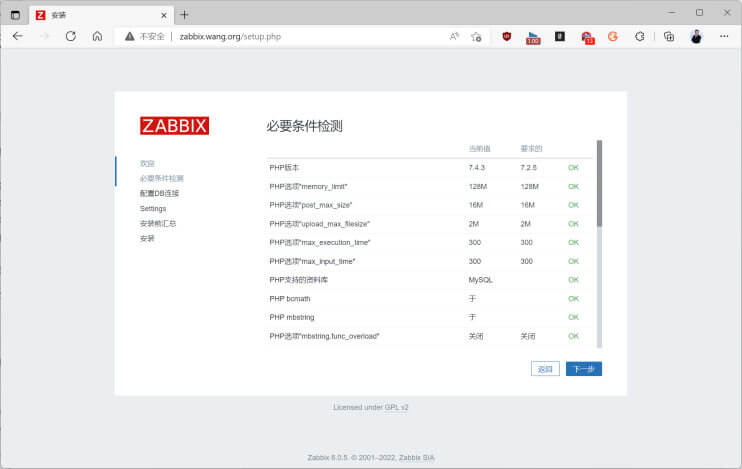Click the memory_limit option row
Image resolution: width=742 pixels, height=469 pixels.
click(429, 186)
